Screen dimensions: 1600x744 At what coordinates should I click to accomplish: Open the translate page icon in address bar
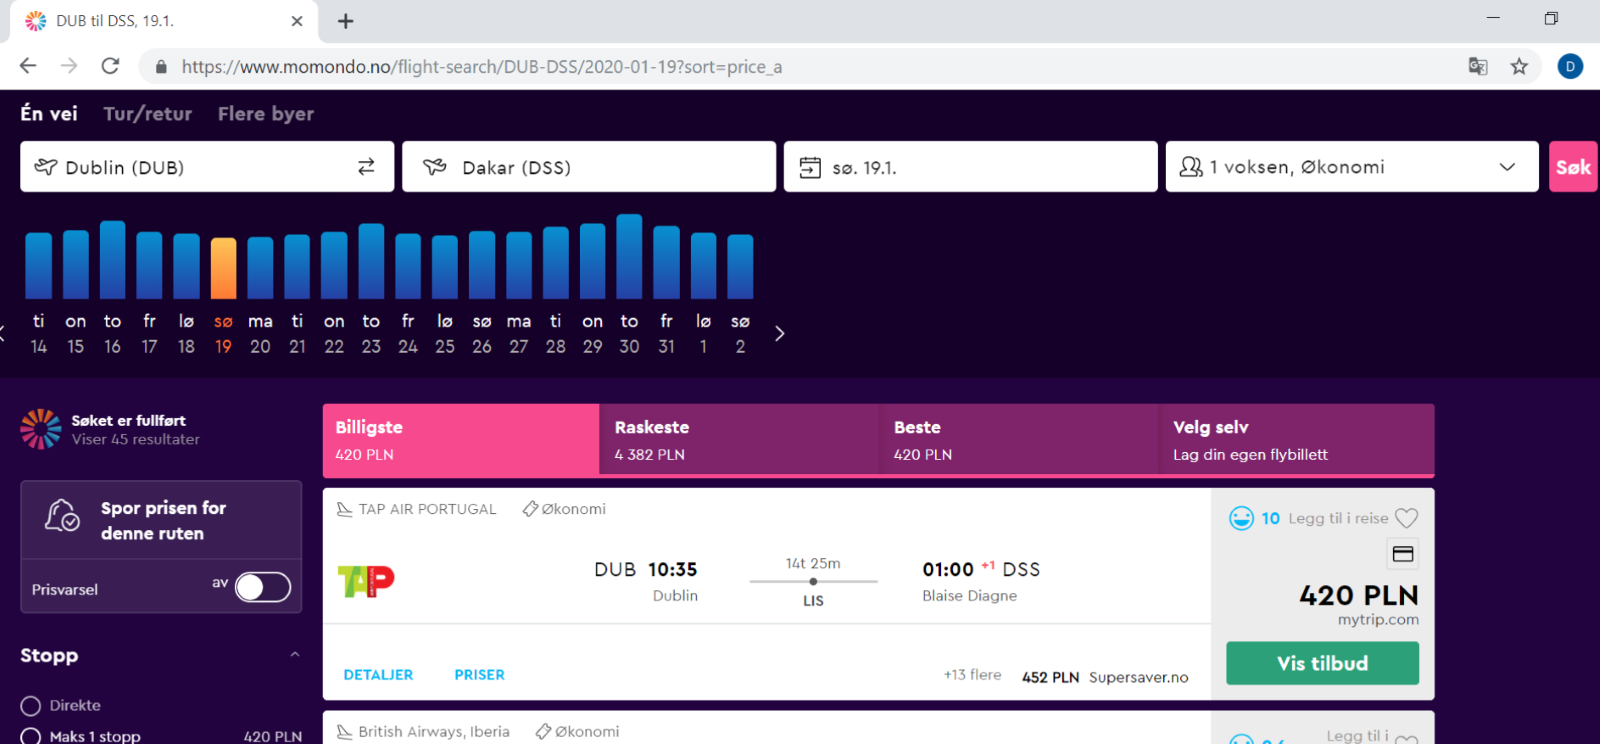1478,67
